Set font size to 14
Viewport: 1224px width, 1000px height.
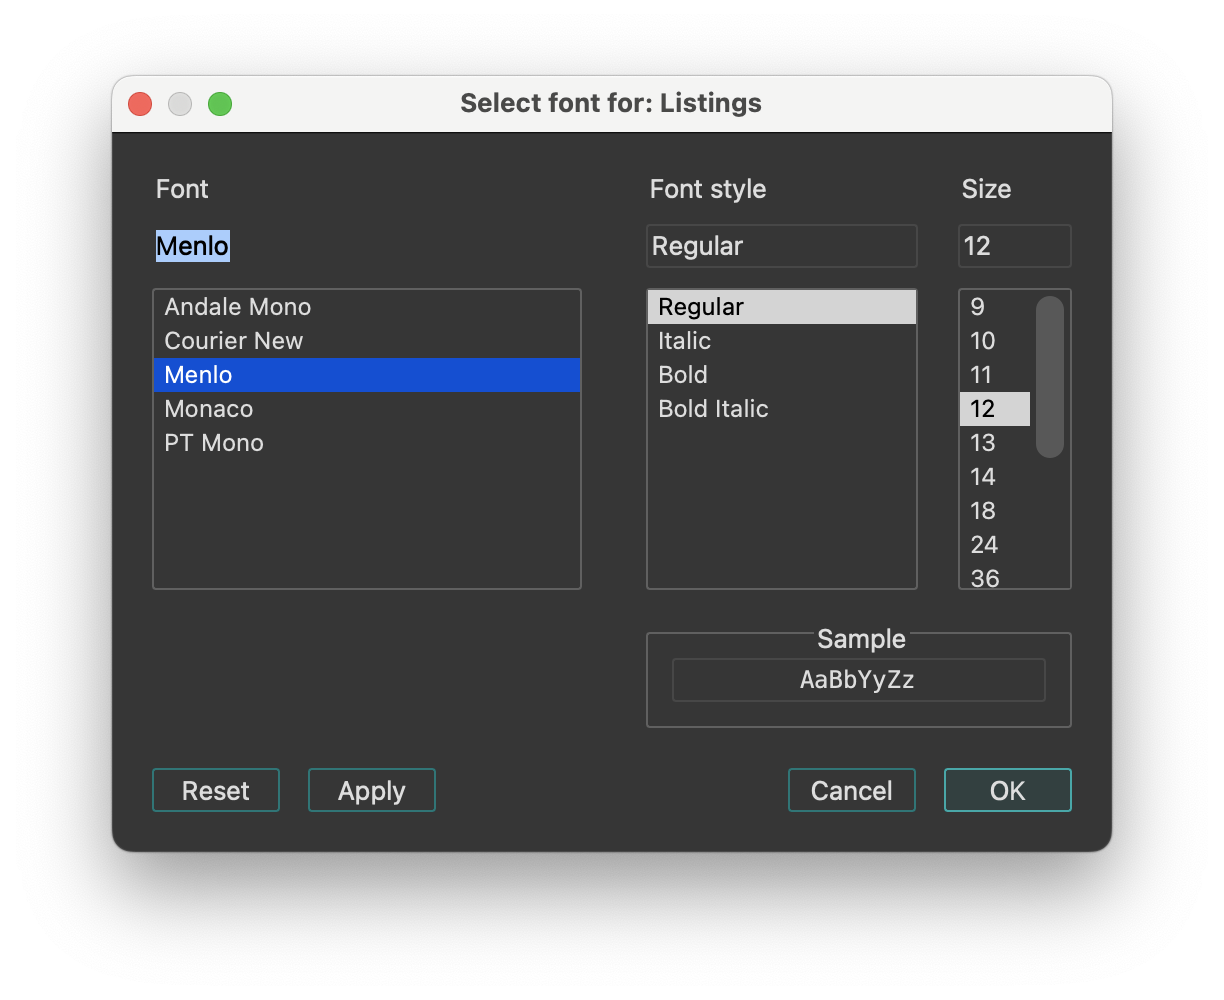982,476
